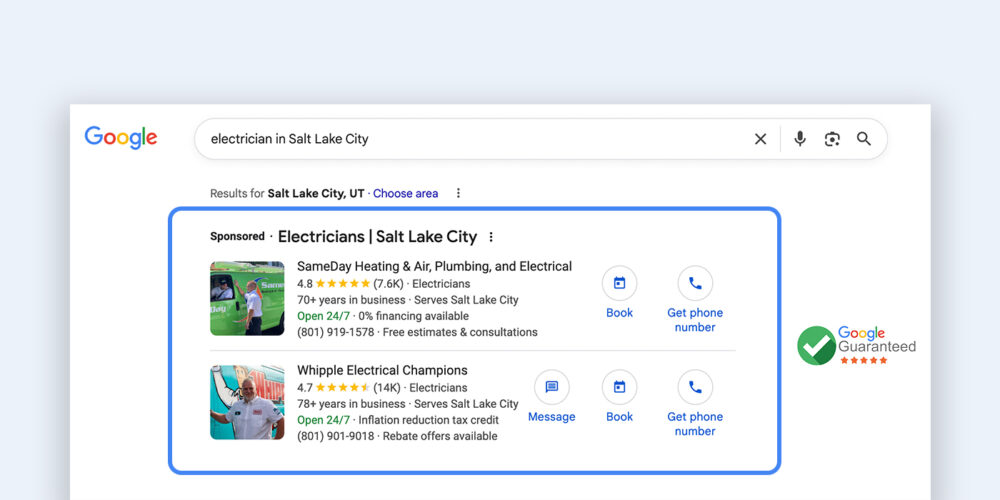Click Message icon for Whipple Electrical
1000x500 pixels.
click(x=551, y=387)
